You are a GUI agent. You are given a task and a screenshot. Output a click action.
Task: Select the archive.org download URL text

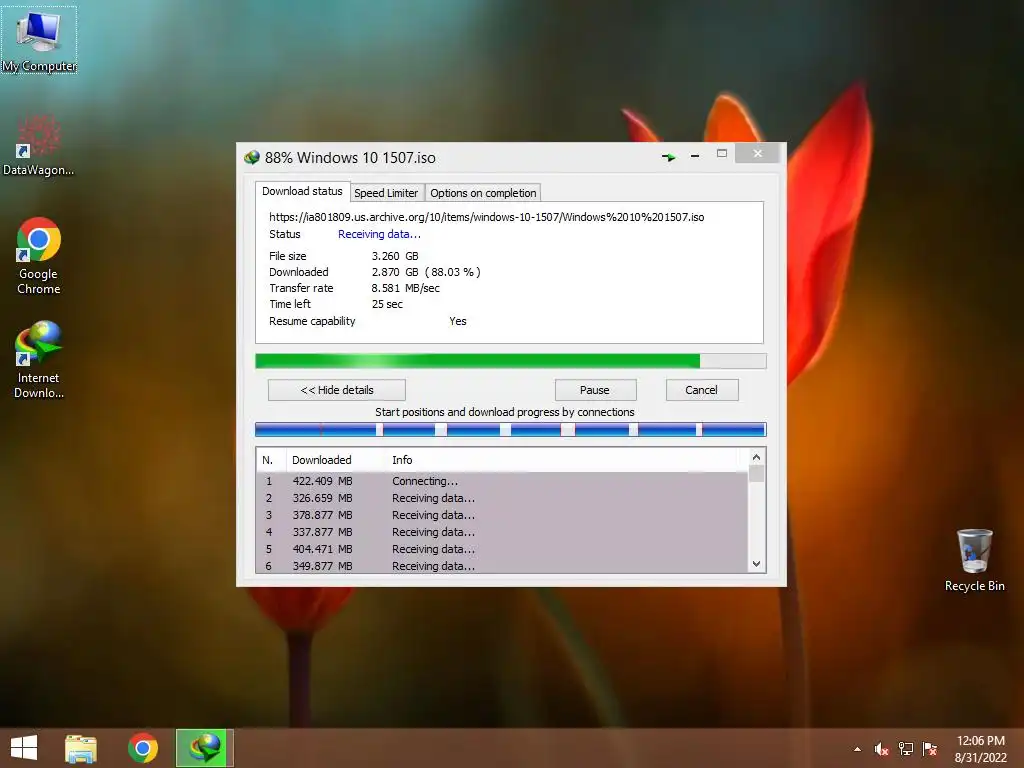tap(487, 217)
